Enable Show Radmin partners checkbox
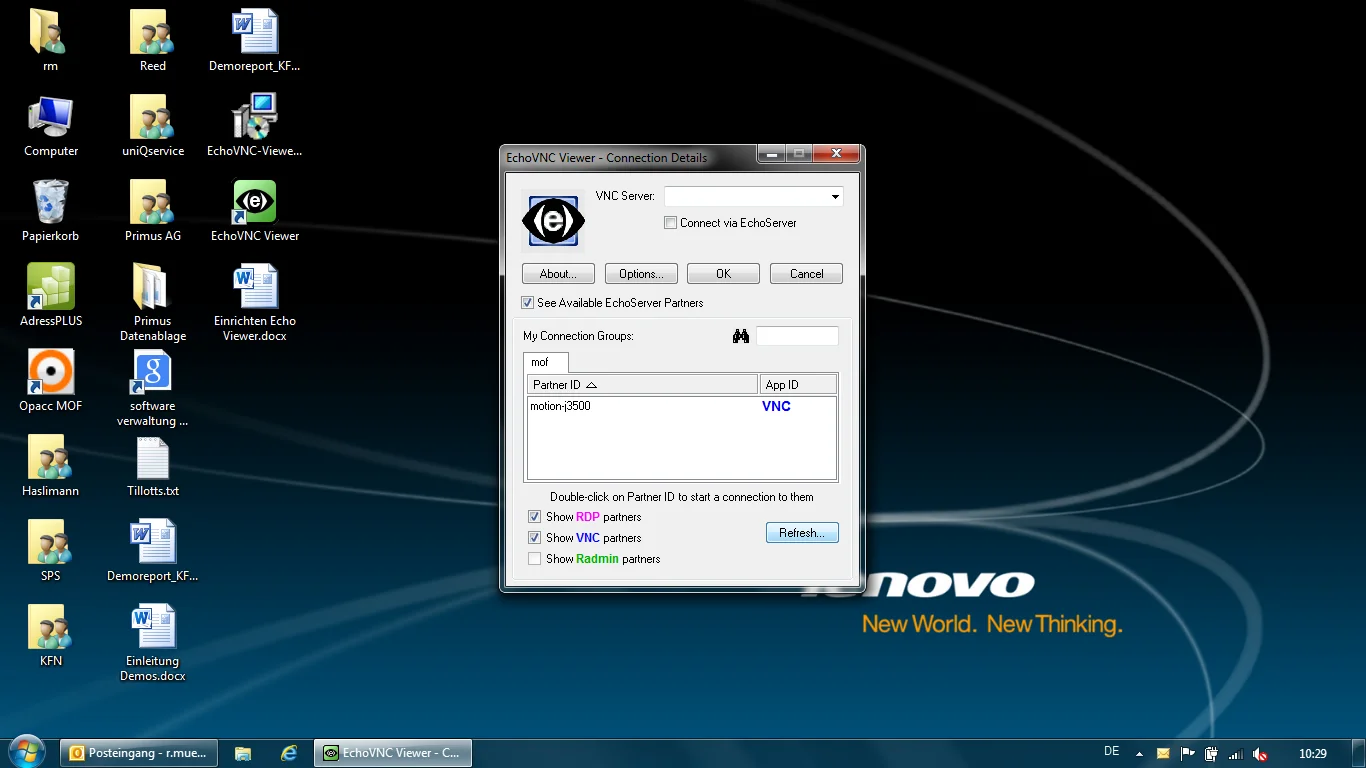 click(x=534, y=559)
